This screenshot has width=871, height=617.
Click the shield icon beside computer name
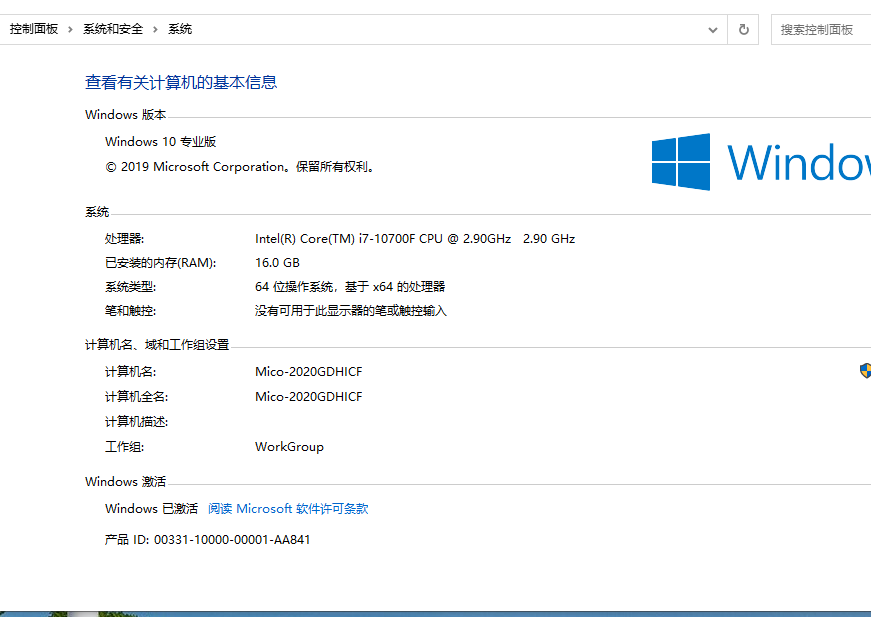pyautogui.click(x=865, y=371)
